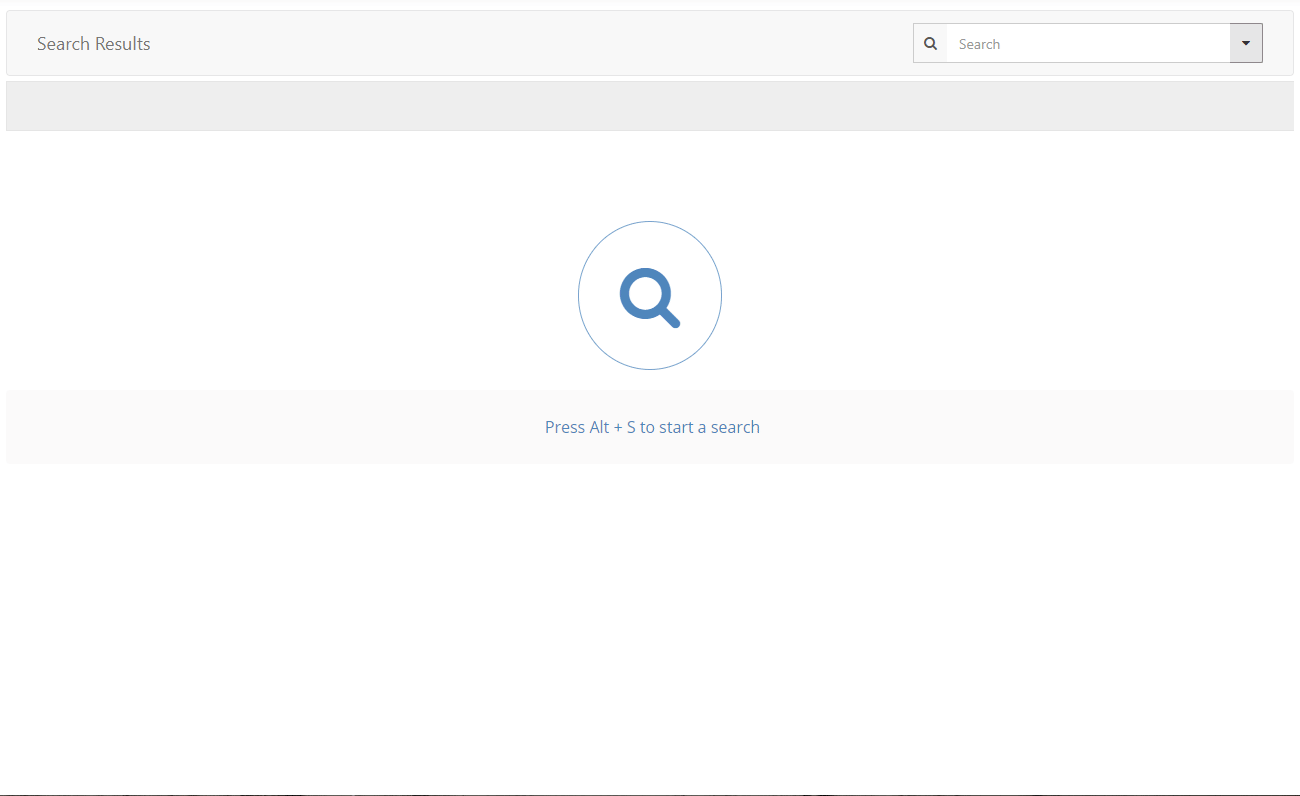Image resolution: width=1300 pixels, height=796 pixels.
Task: Focus the Search text input field
Action: [x=1088, y=44]
